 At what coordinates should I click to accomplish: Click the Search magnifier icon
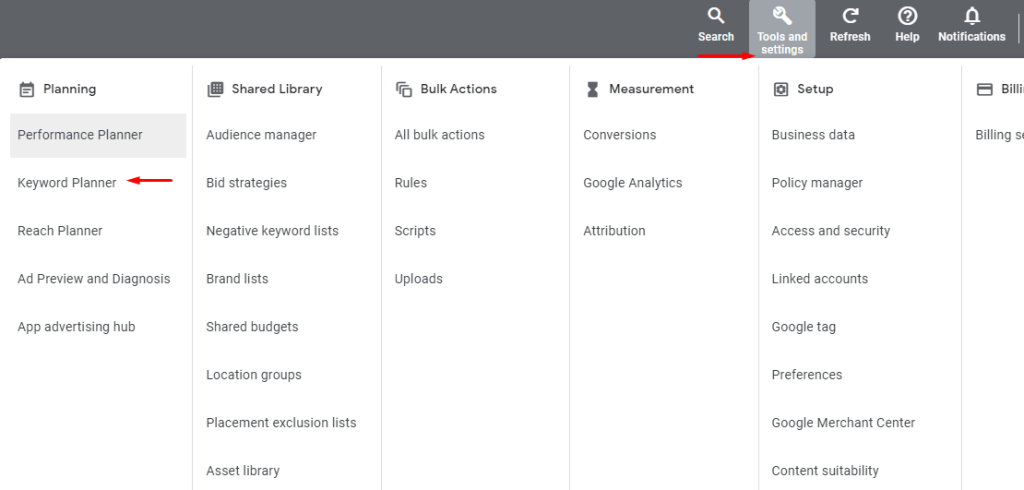(716, 16)
